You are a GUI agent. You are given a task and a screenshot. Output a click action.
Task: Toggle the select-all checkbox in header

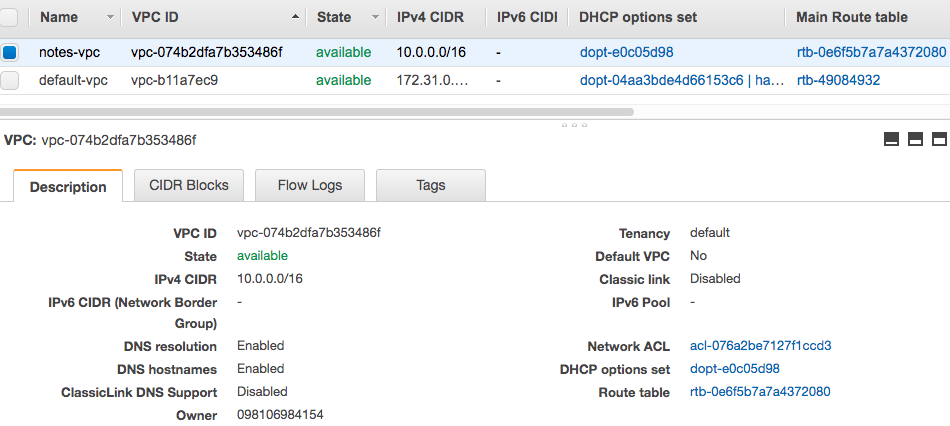point(10,17)
